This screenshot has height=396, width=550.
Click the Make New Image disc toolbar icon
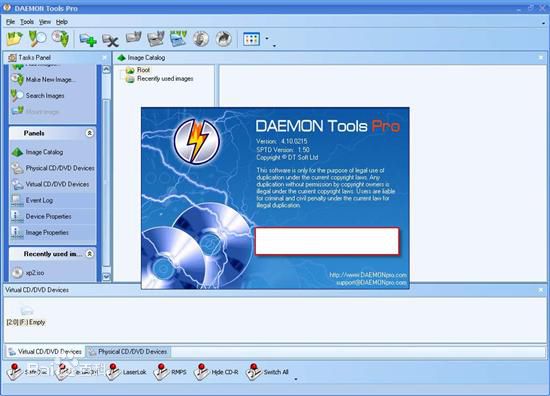click(60, 39)
